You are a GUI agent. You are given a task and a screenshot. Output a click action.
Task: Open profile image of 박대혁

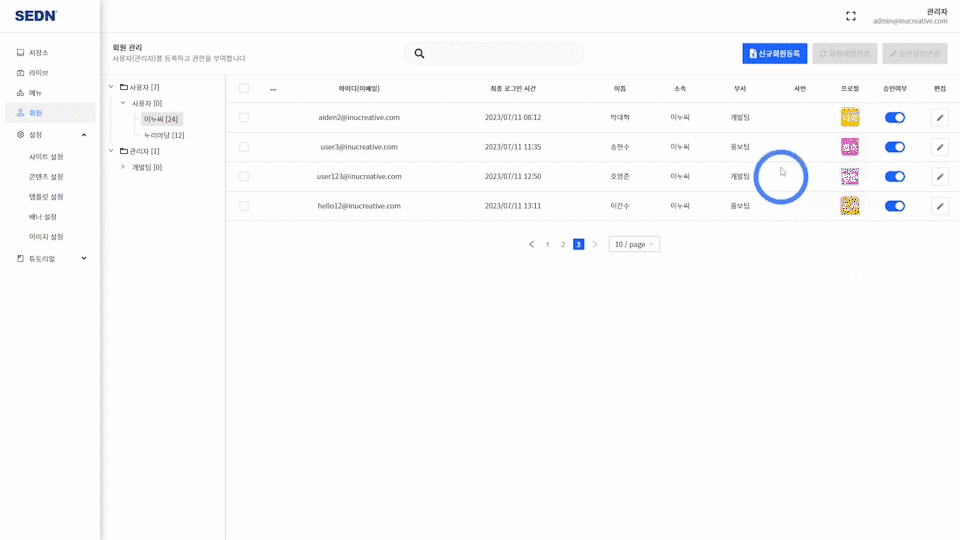[850, 118]
